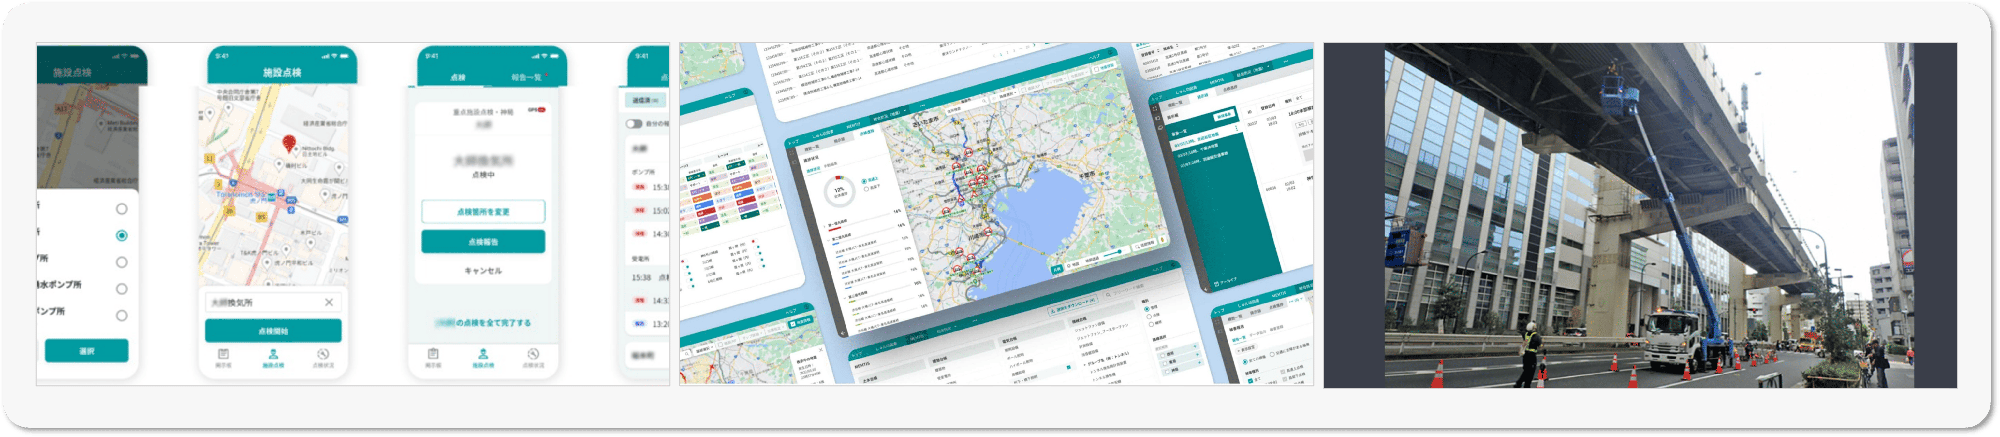2000x437 pixels.
Task: Click the 凡例 legend button on map
Action: [x=1056, y=270]
